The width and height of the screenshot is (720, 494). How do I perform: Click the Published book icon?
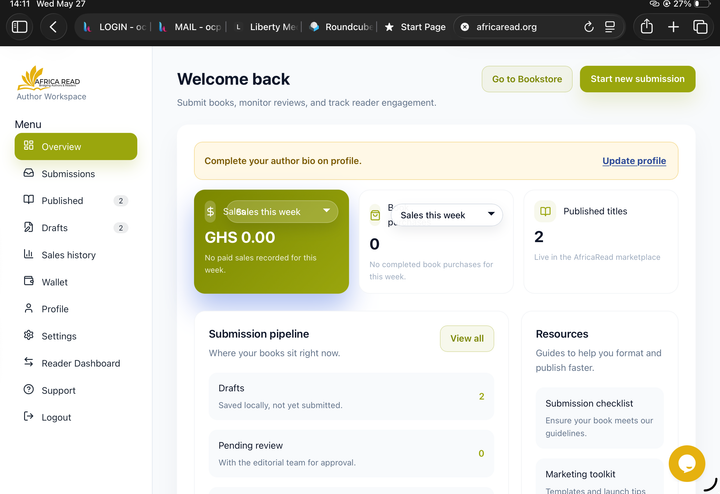pos(28,200)
